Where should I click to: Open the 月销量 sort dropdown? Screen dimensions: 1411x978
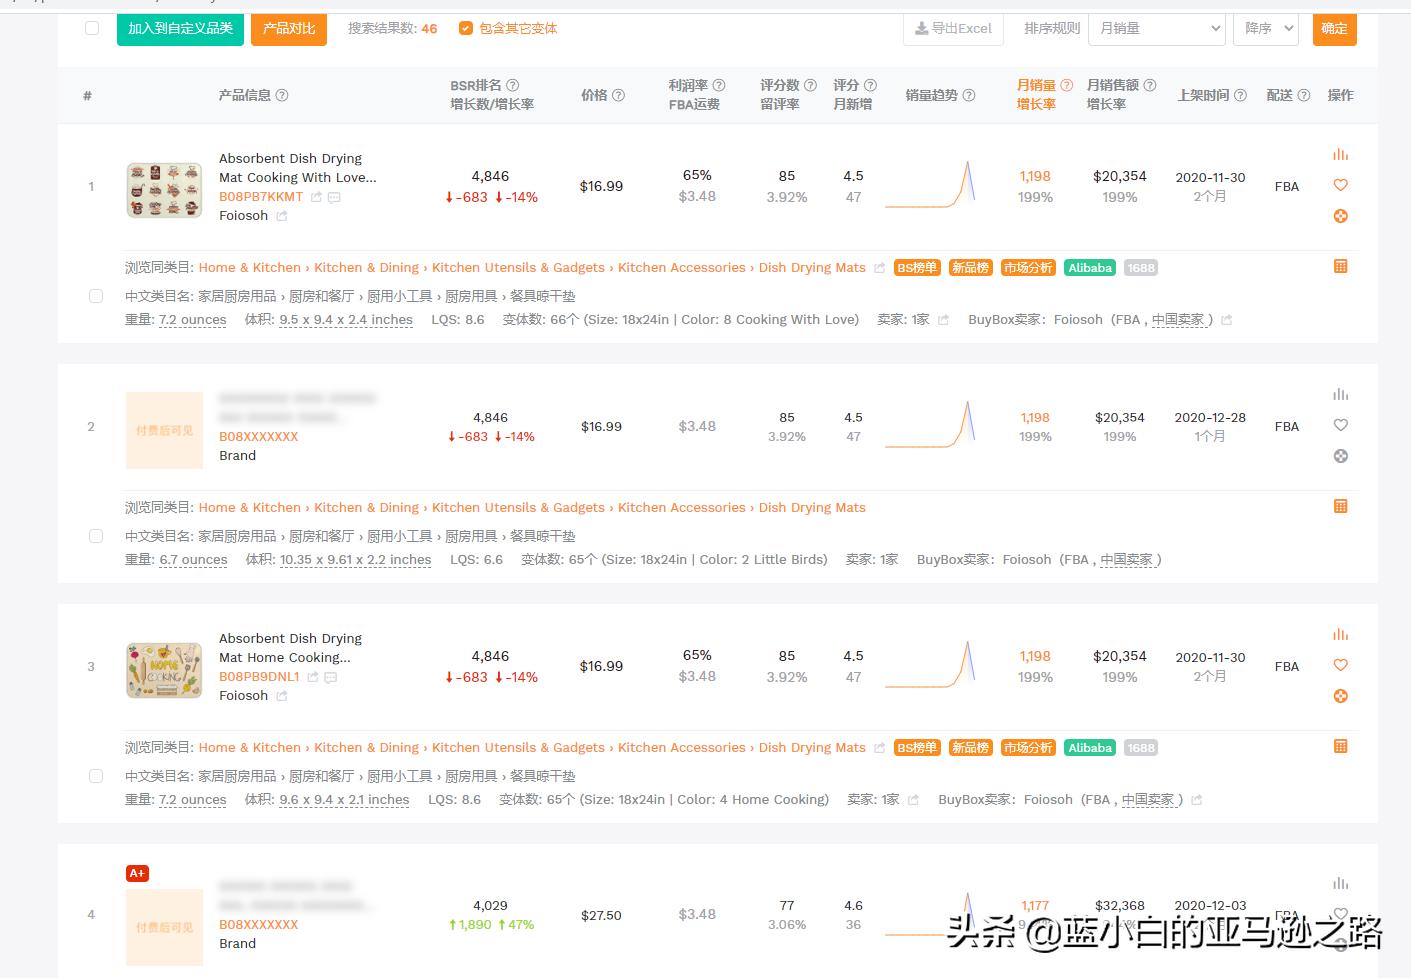coord(1156,29)
